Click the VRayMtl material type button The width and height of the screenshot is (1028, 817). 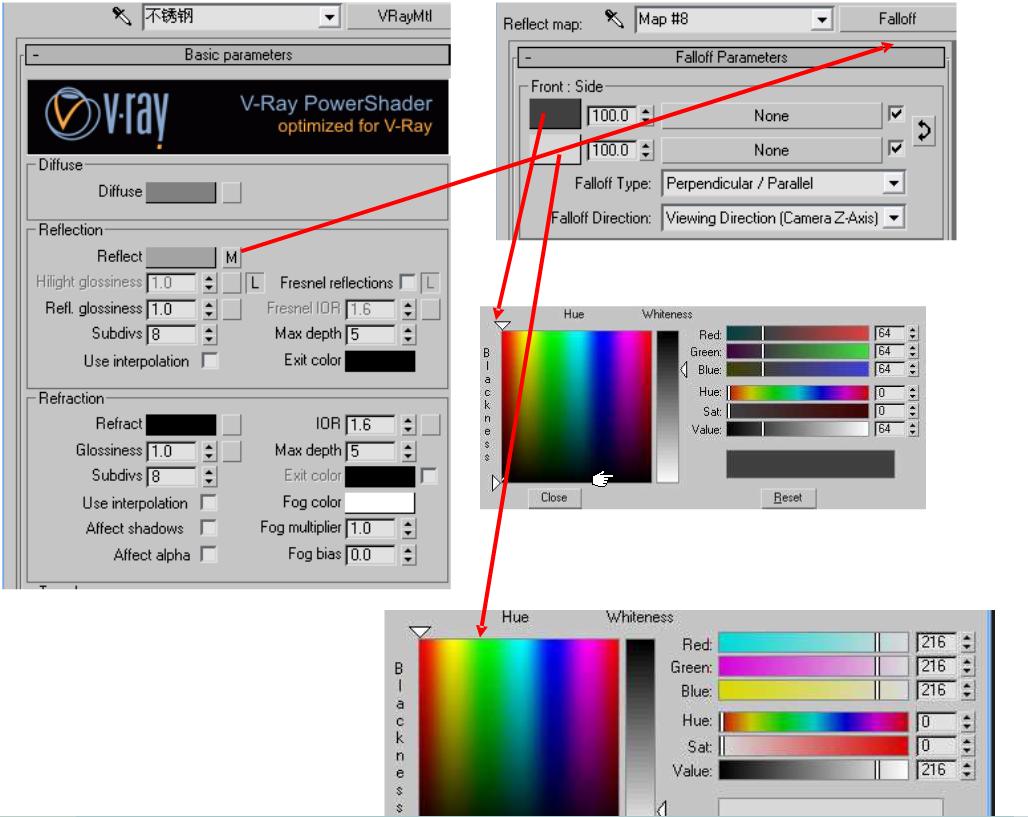[x=399, y=16]
